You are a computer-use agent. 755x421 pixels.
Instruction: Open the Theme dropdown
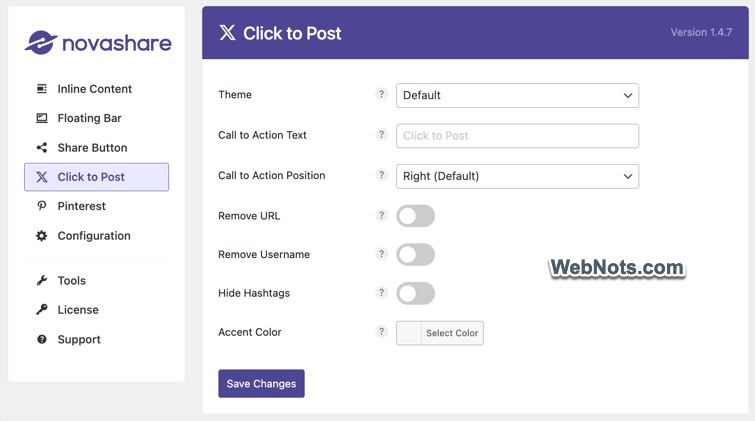click(517, 96)
